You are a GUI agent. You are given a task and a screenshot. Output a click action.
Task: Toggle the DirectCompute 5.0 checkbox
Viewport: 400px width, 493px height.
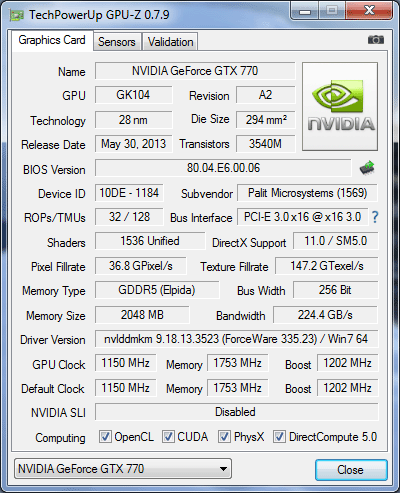(279, 436)
